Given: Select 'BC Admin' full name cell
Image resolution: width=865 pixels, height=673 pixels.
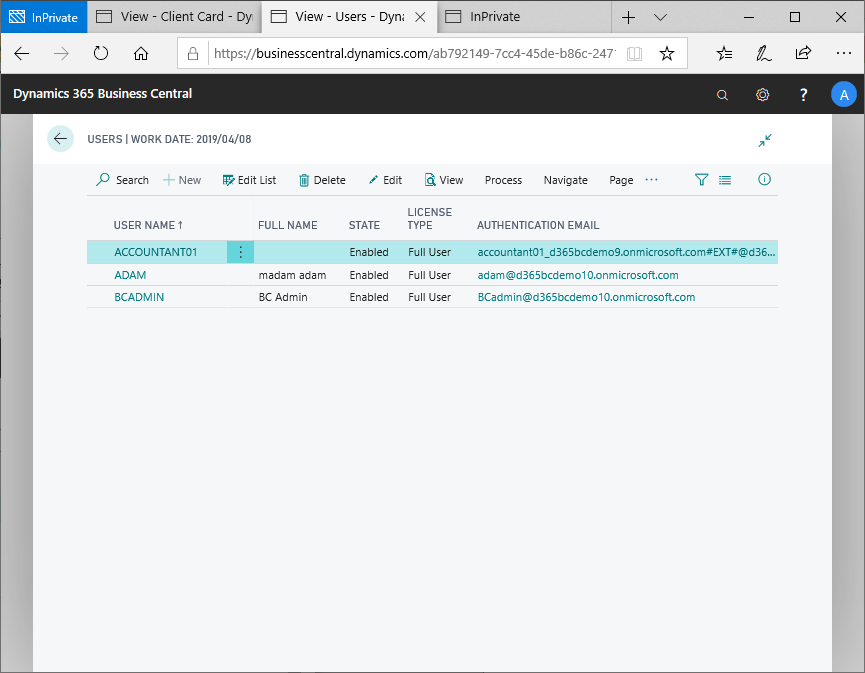Looking at the screenshot, I should (283, 297).
